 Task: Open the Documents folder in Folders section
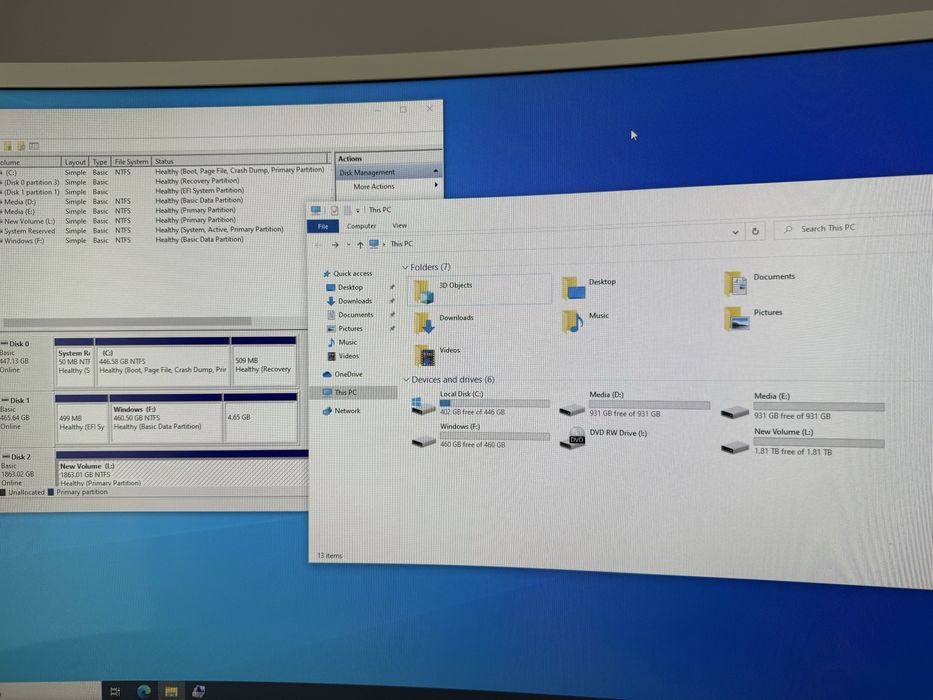[759, 283]
